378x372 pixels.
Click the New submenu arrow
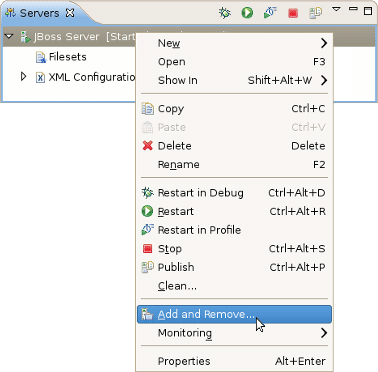pyautogui.click(x=324, y=43)
